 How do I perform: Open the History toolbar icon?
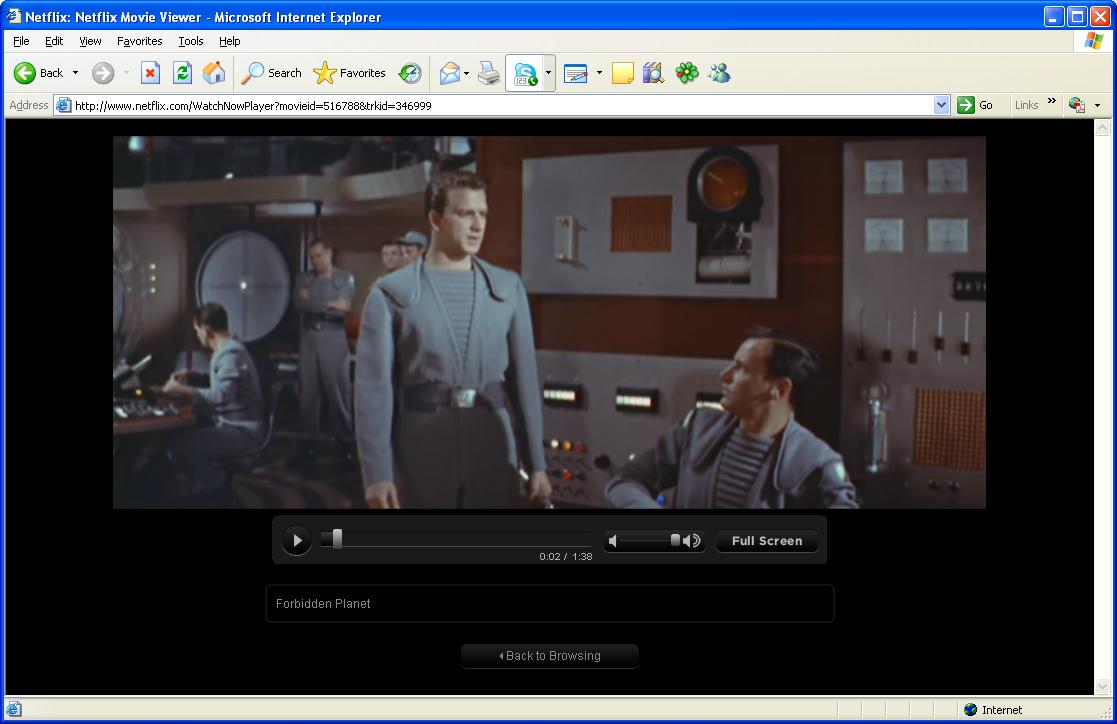(410, 73)
